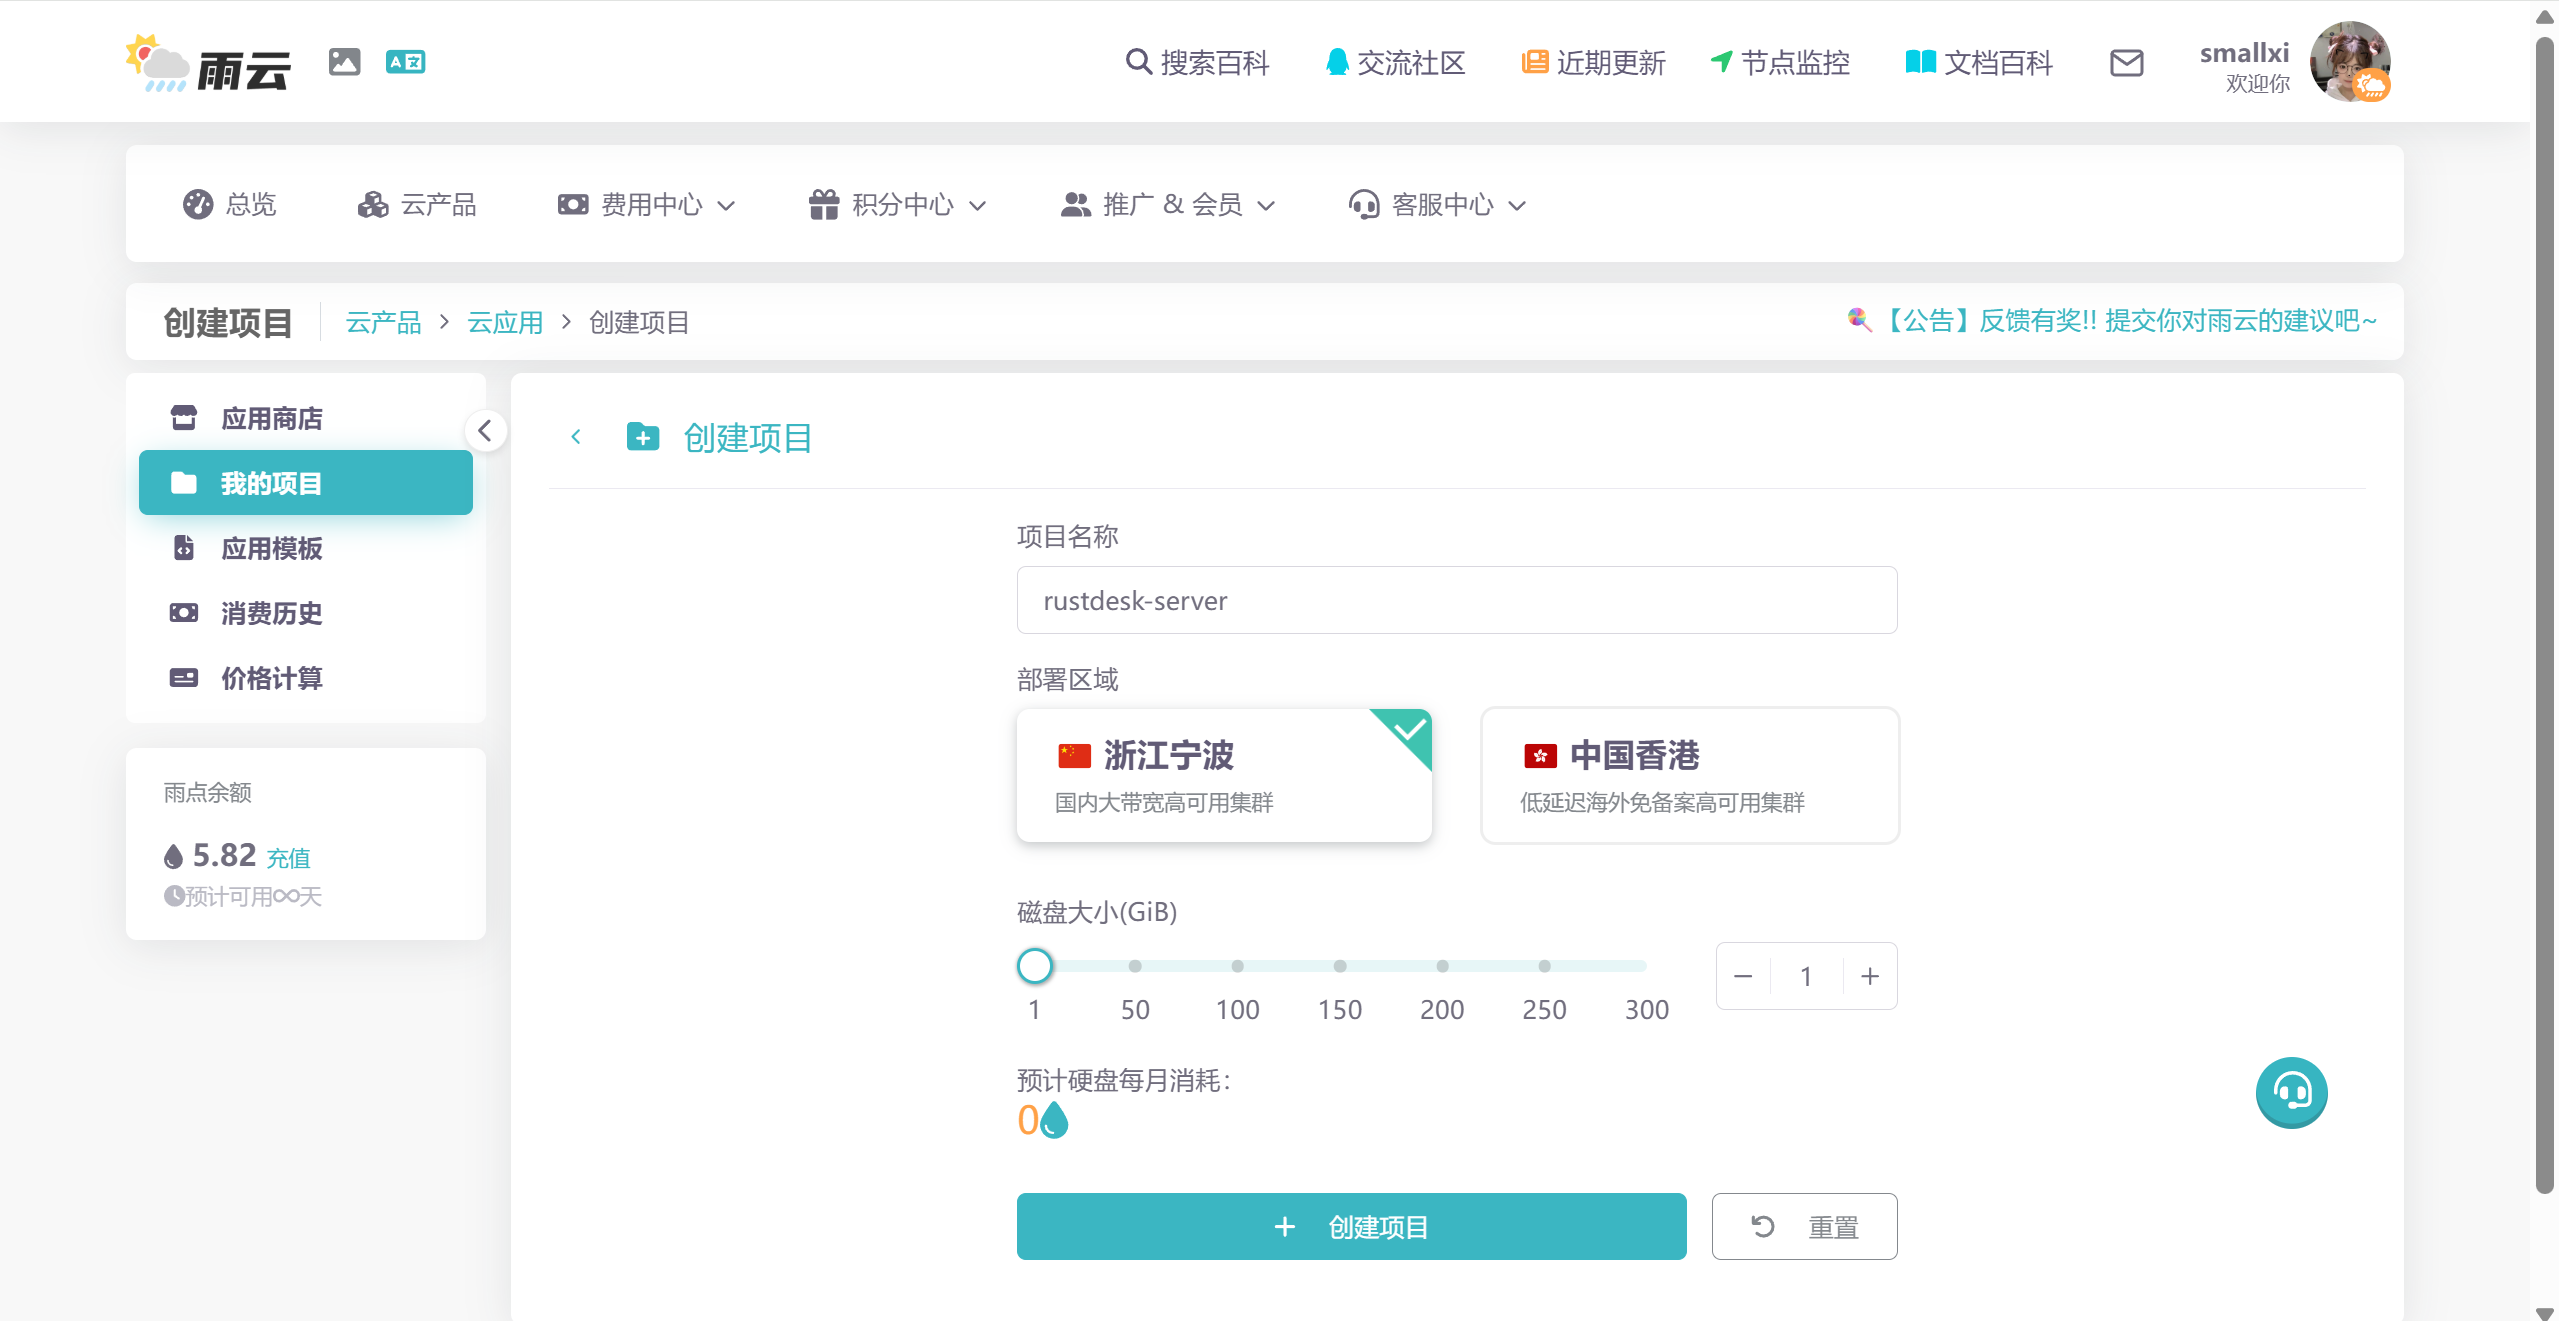Open the mail envelope icon
This screenshot has height=1321, width=2559.
click(x=2126, y=63)
